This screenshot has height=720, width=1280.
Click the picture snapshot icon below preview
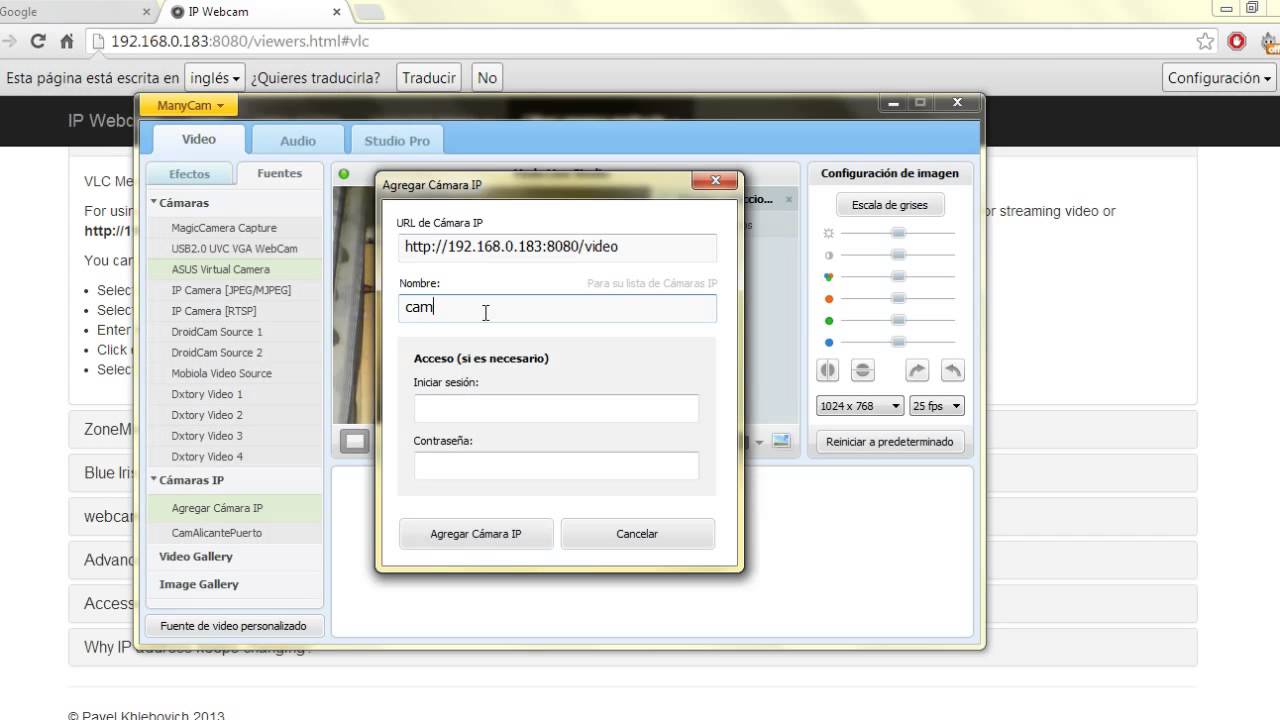click(781, 441)
